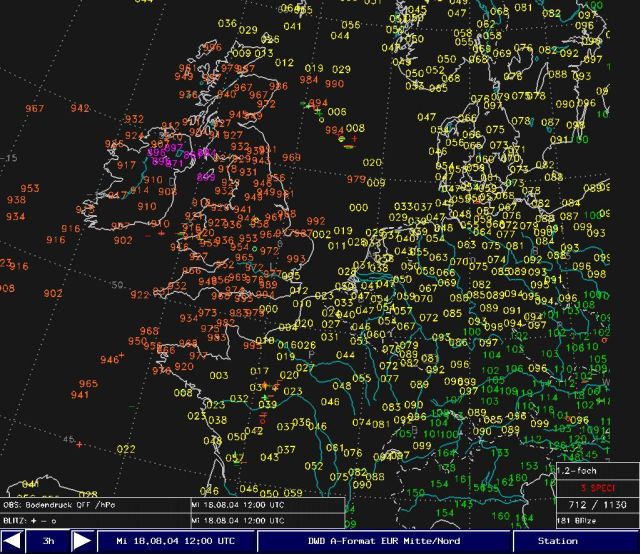
Task: Click the left arrow to step back in time
Action: 13,541
